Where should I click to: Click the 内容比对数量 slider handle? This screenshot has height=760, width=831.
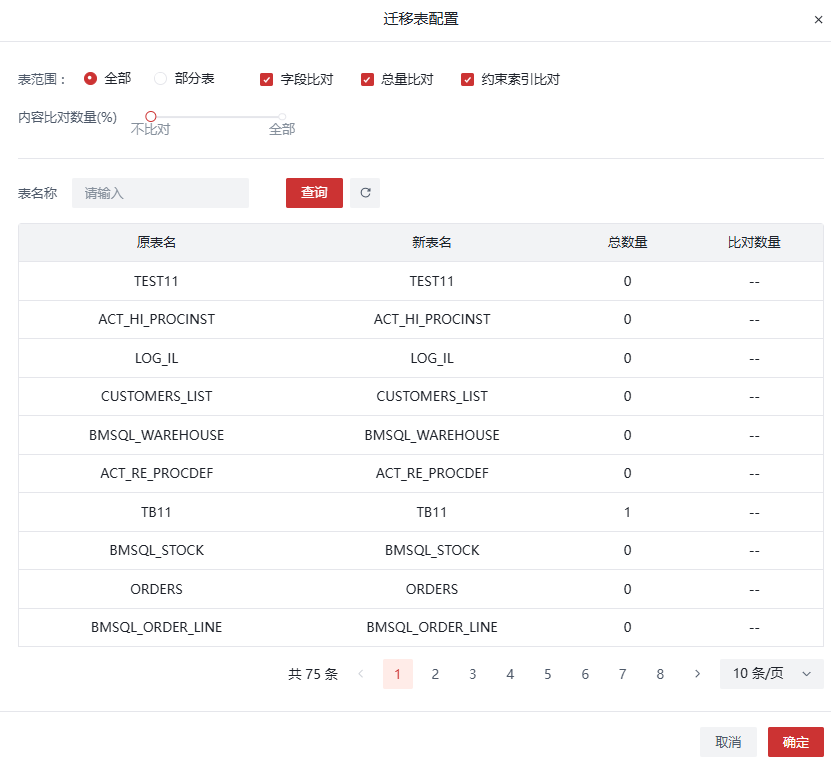pyautogui.click(x=151, y=117)
